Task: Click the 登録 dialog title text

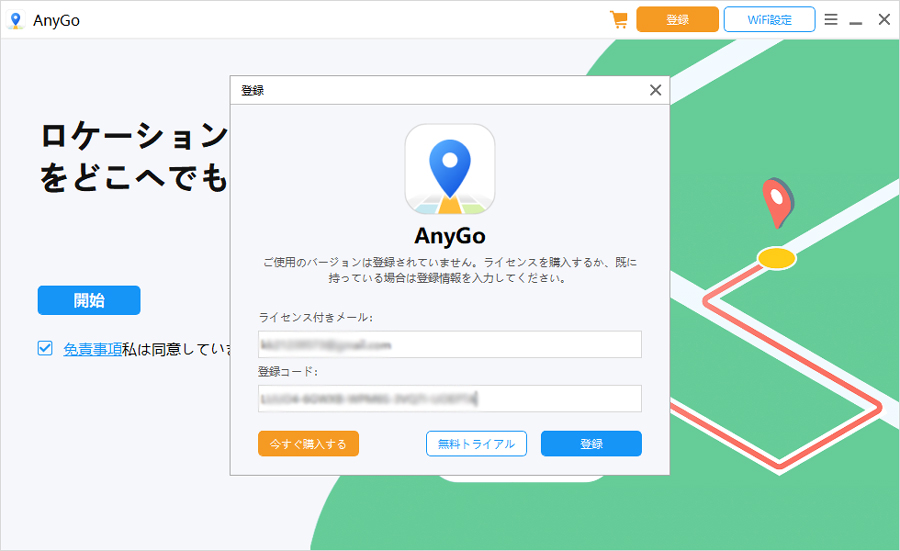Action: [253, 91]
